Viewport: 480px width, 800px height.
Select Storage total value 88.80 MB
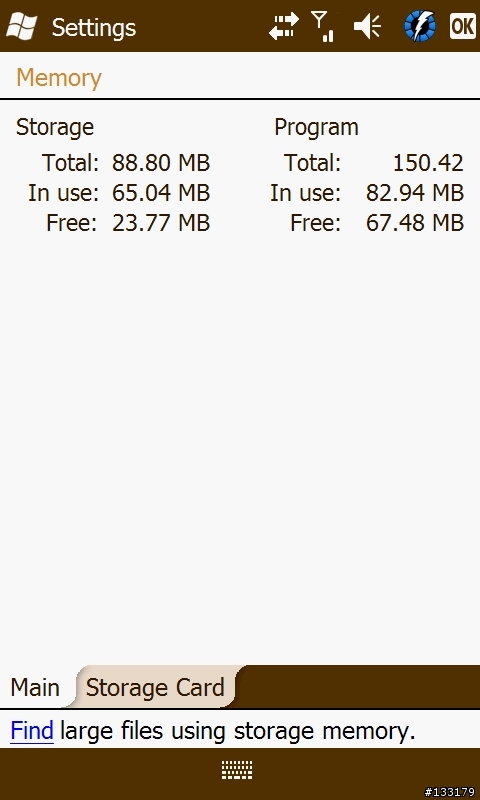161,163
